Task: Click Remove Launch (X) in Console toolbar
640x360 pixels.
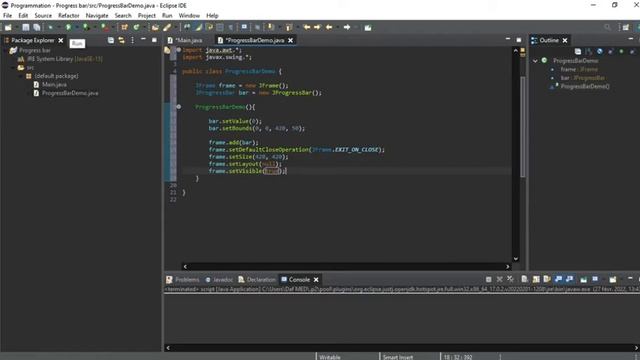Action: tap(500, 279)
